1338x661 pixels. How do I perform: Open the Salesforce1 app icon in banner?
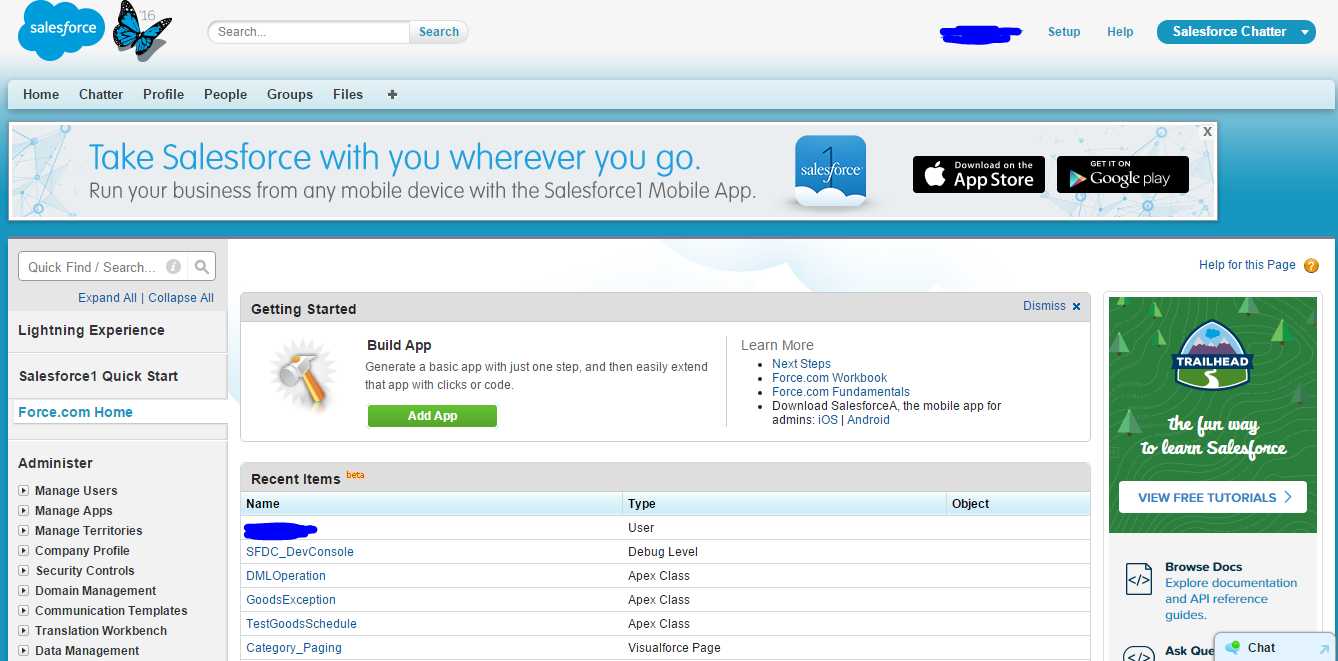(x=830, y=172)
